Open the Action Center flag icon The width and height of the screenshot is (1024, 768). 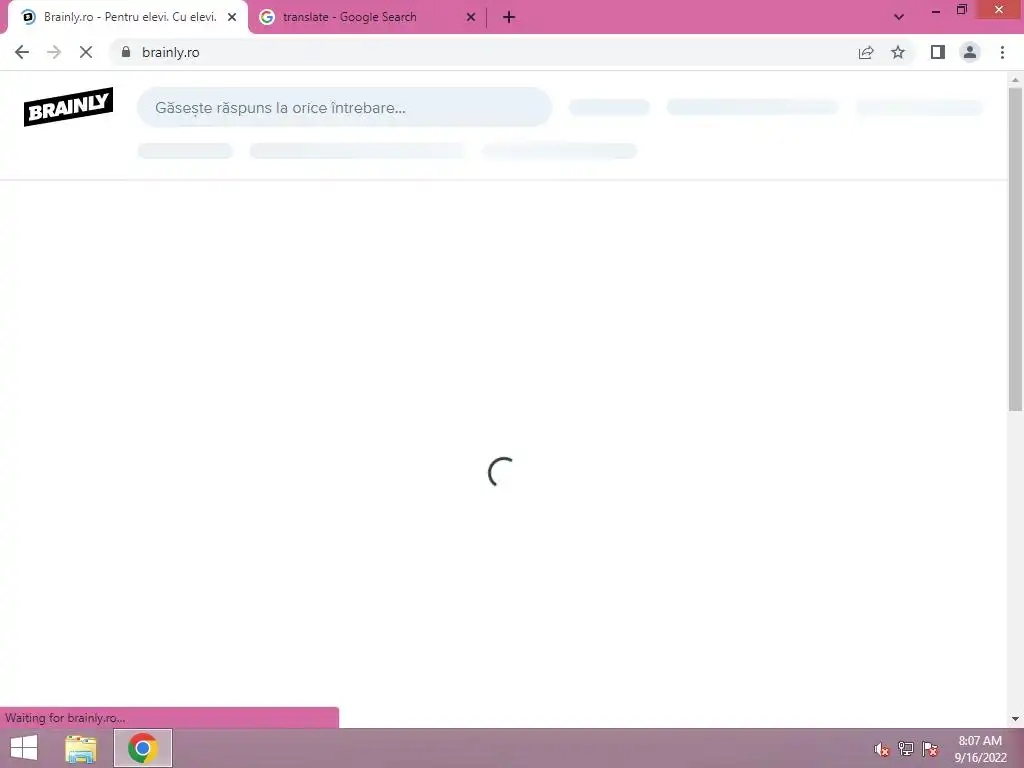pos(930,748)
